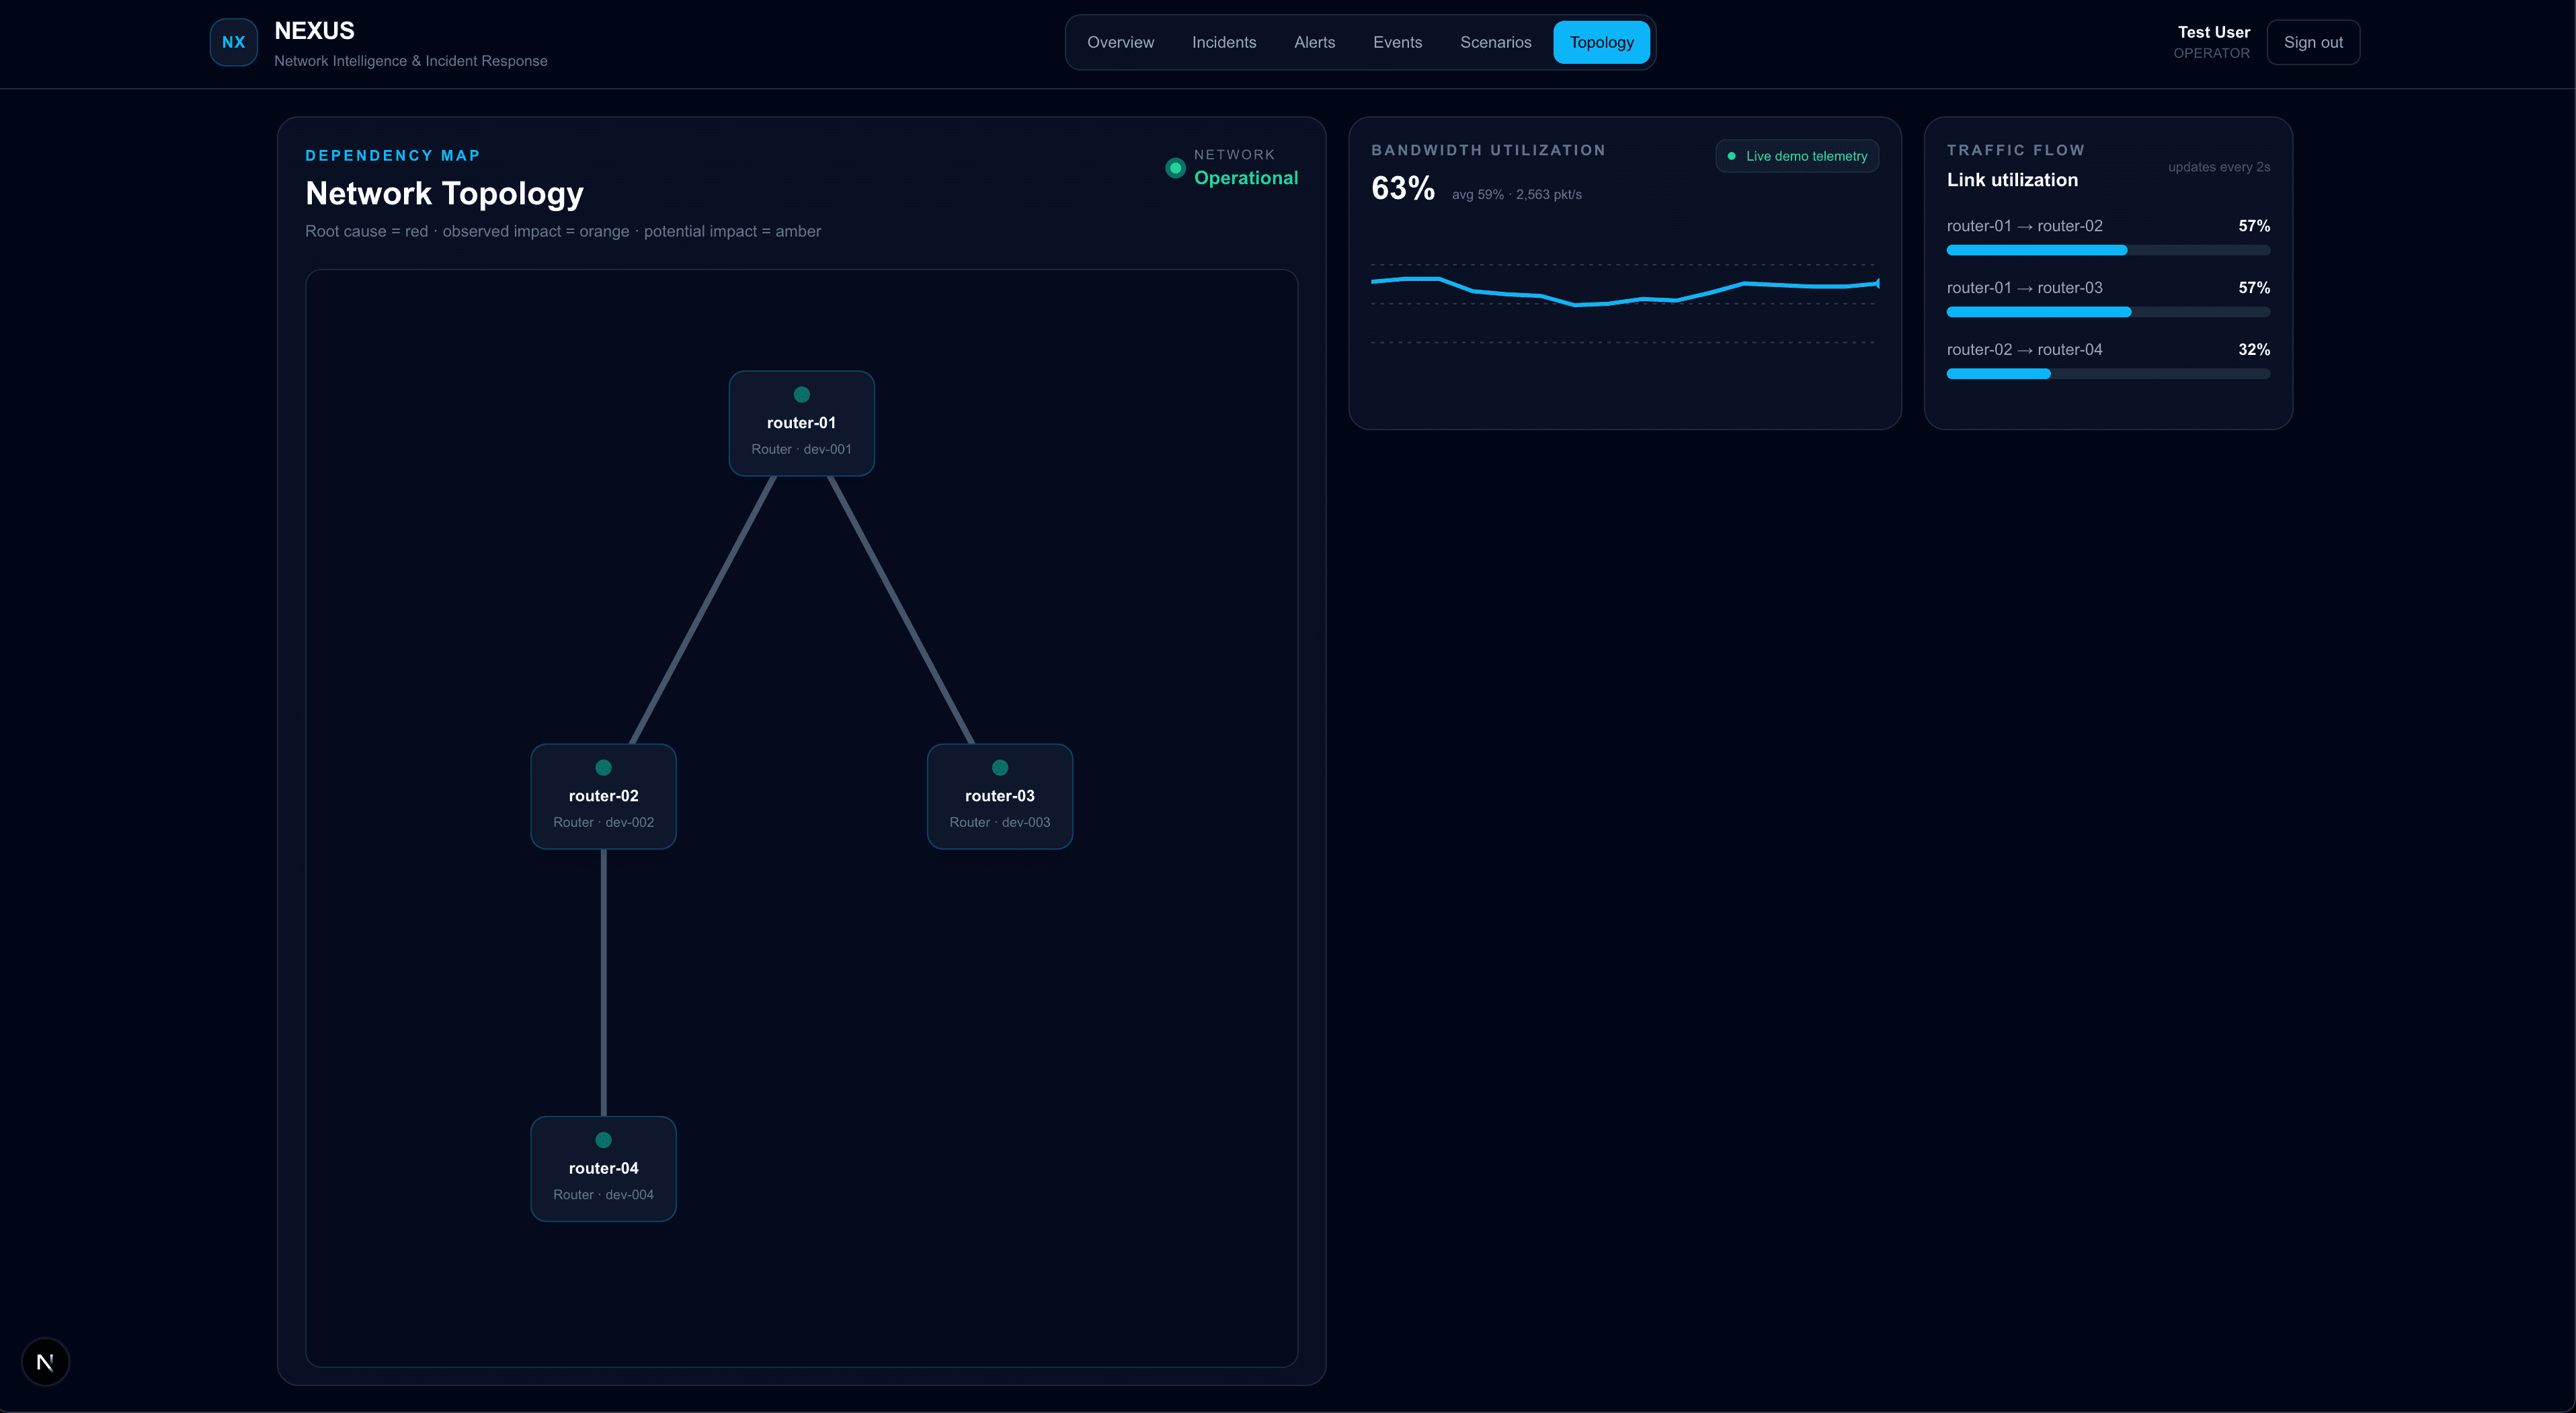Image resolution: width=2576 pixels, height=1413 pixels.
Task: Go to the Alerts tab
Action: pos(1314,42)
